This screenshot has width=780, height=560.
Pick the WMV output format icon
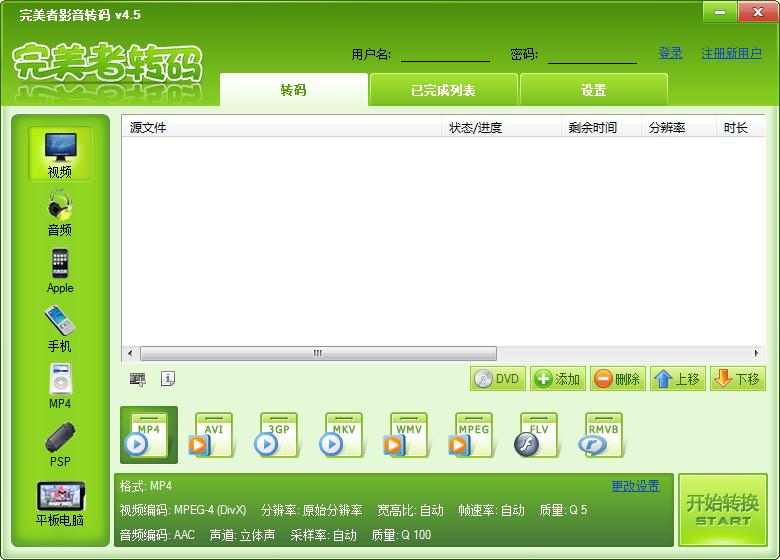tap(405, 435)
